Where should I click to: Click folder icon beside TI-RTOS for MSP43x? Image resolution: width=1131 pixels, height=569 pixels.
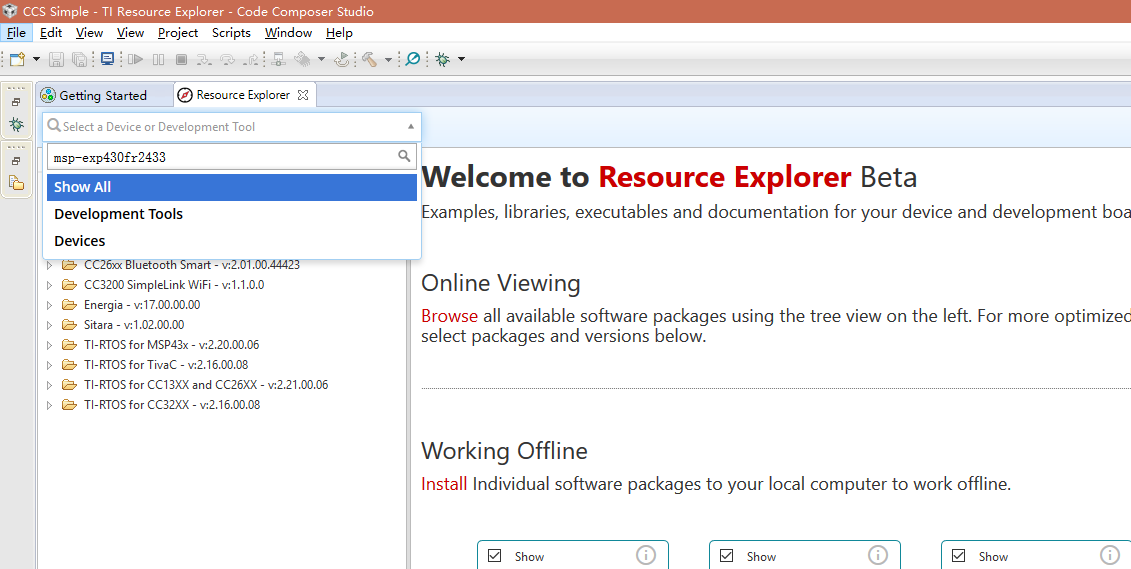click(69, 345)
